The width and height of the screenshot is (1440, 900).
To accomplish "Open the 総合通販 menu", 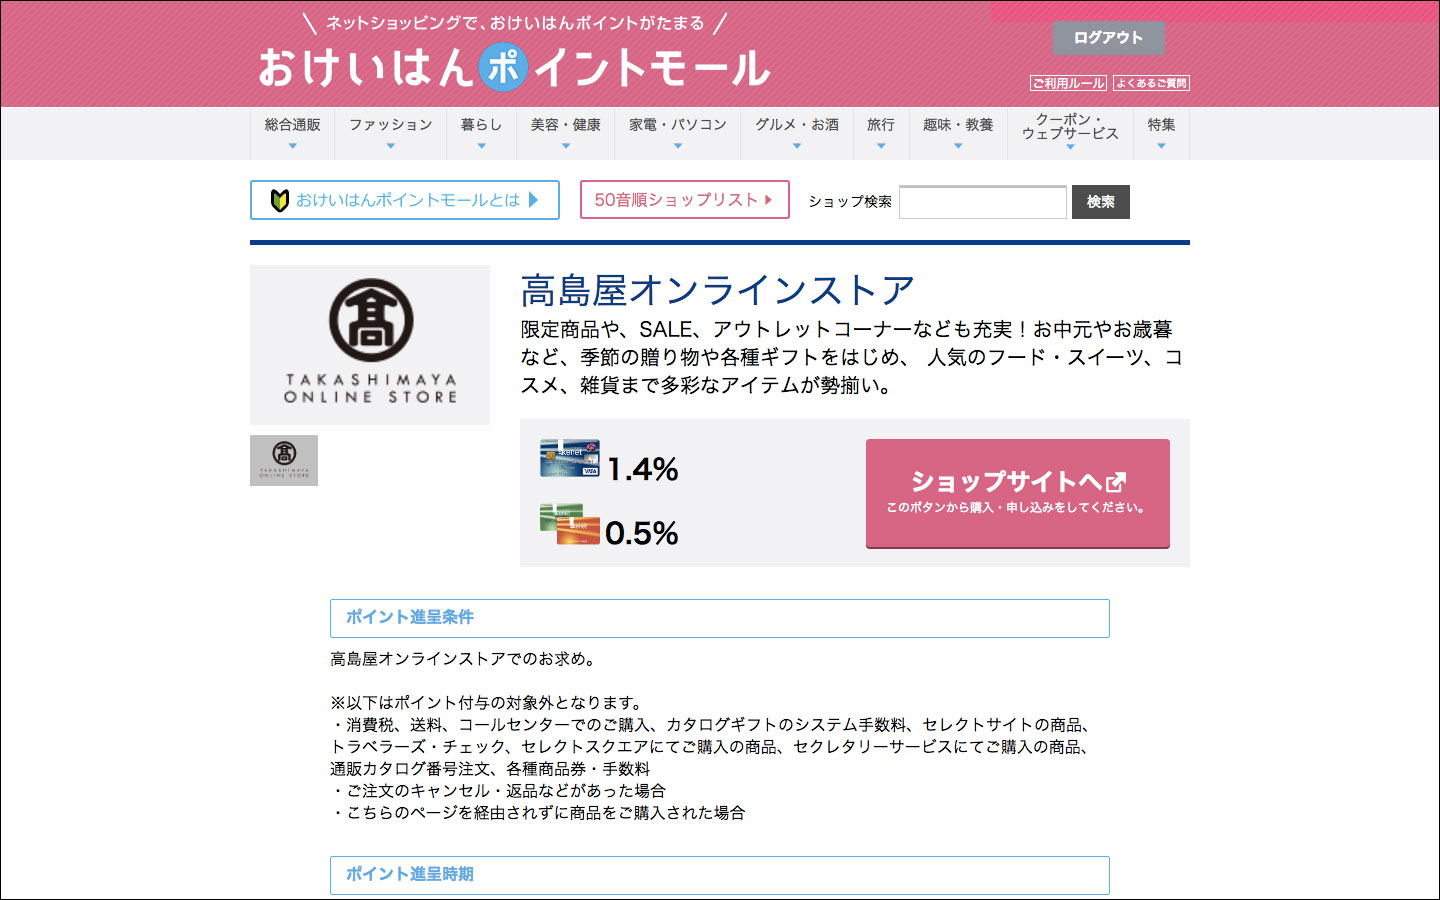I will click(292, 133).
